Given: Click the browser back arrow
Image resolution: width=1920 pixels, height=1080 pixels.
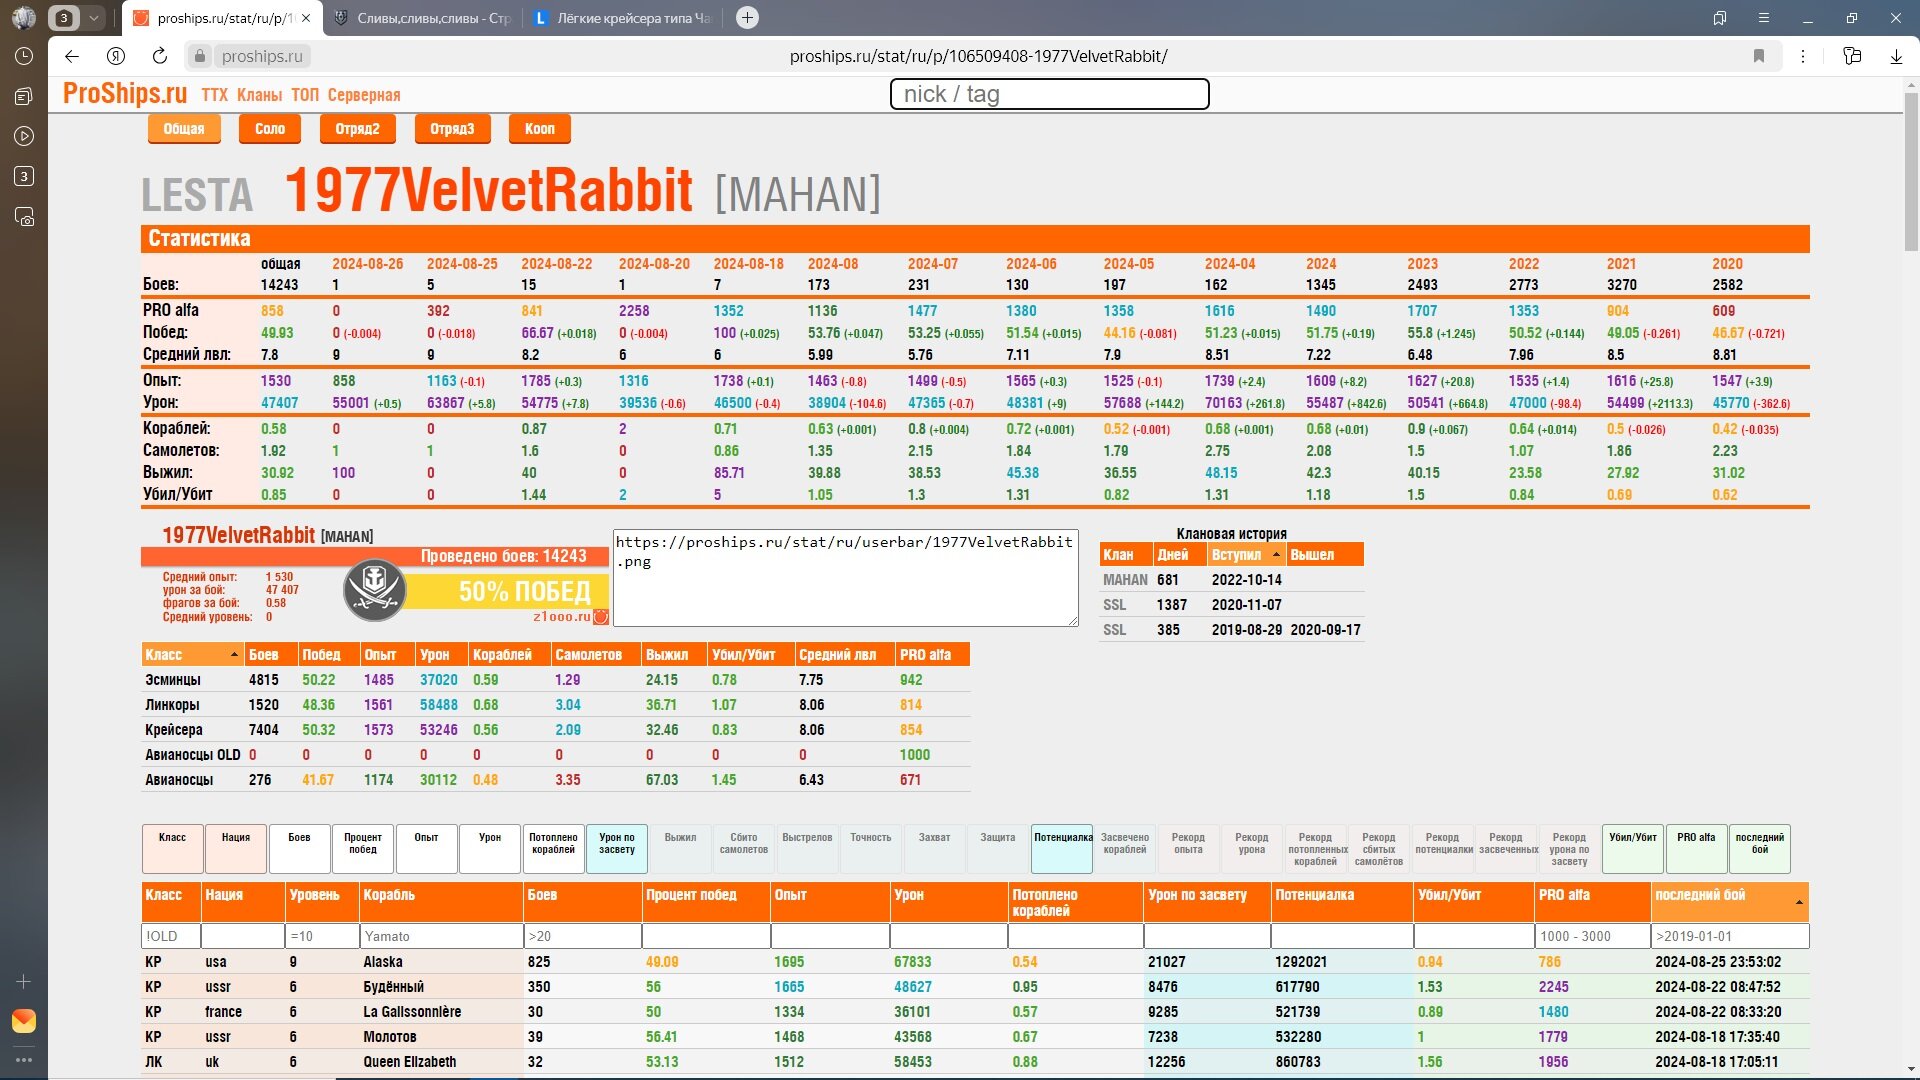Looking at the screenshot, I should (x=72, y=56).
